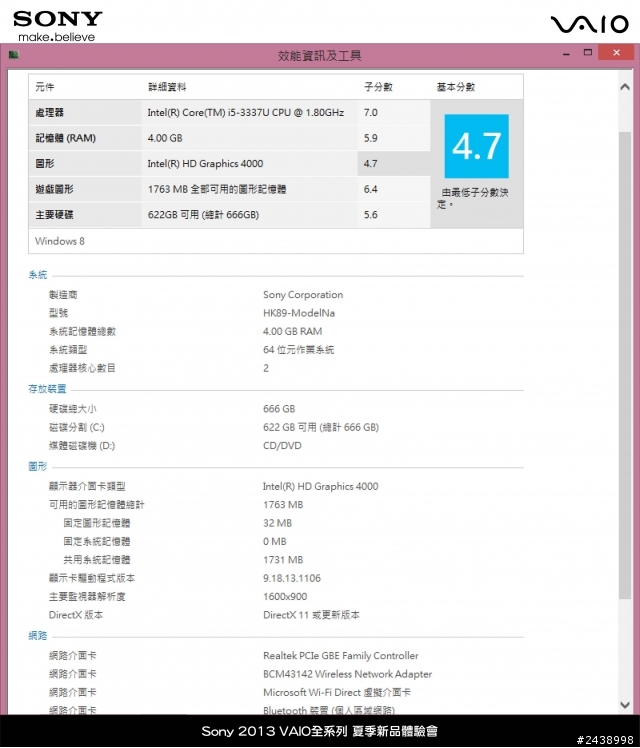Viewport: 640px width, 748px height.
Task: Click the scrollbar up arrow
Action: coord(625,87)
